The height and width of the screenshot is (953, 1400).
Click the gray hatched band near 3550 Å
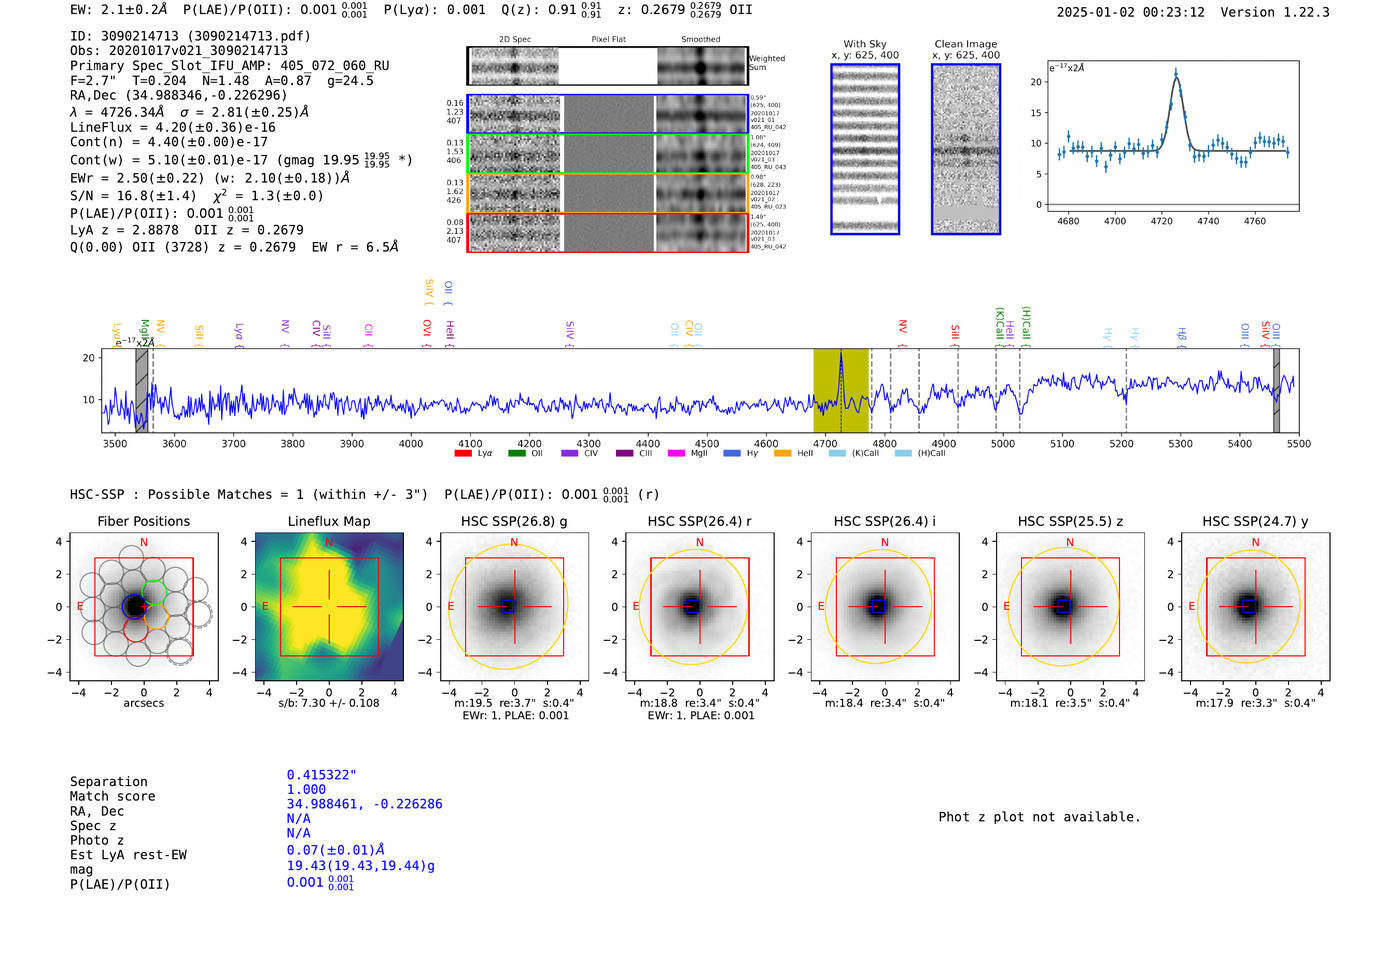(142, 391)
